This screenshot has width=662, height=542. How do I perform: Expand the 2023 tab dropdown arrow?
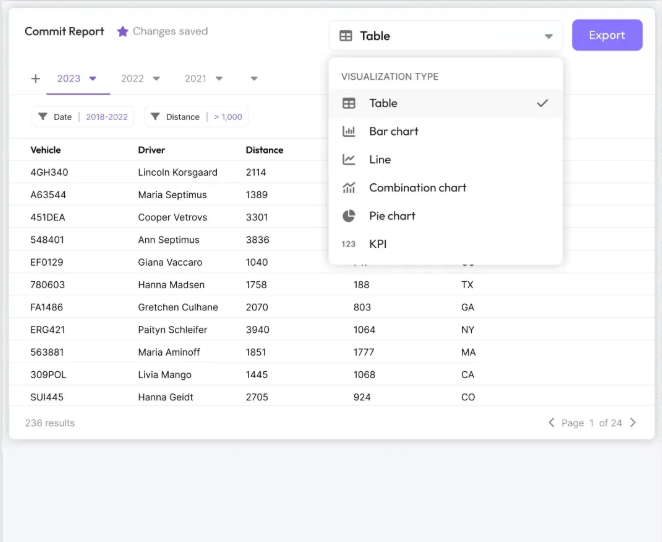coord(93,78)
